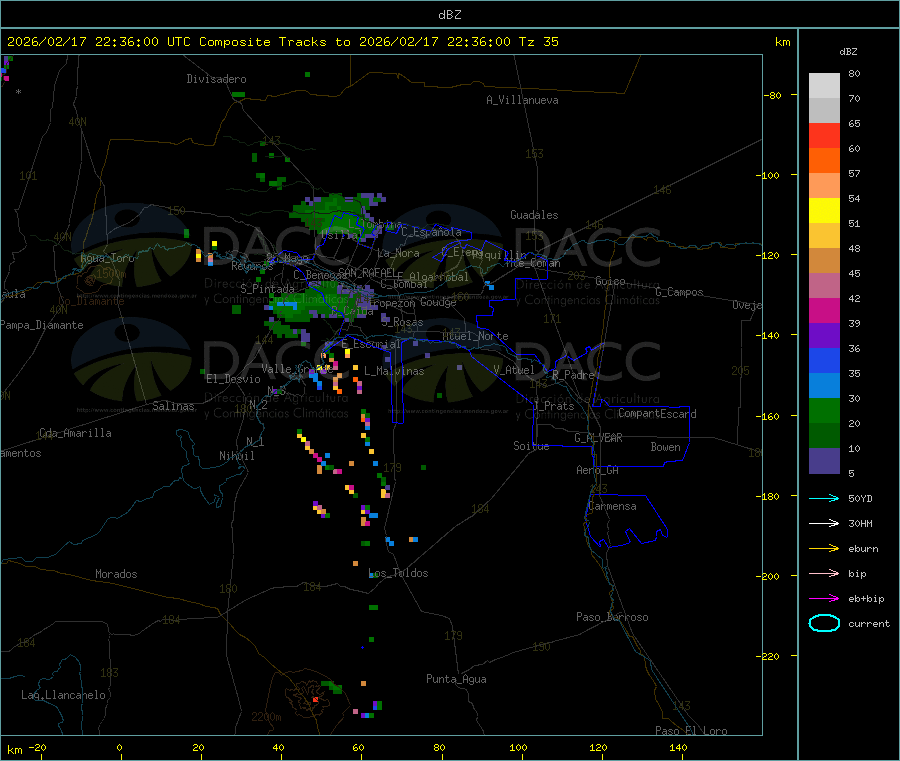Click the yellow eburn track arrow
Viewport: 900px width, 761px height.
(x=824, y=548)
